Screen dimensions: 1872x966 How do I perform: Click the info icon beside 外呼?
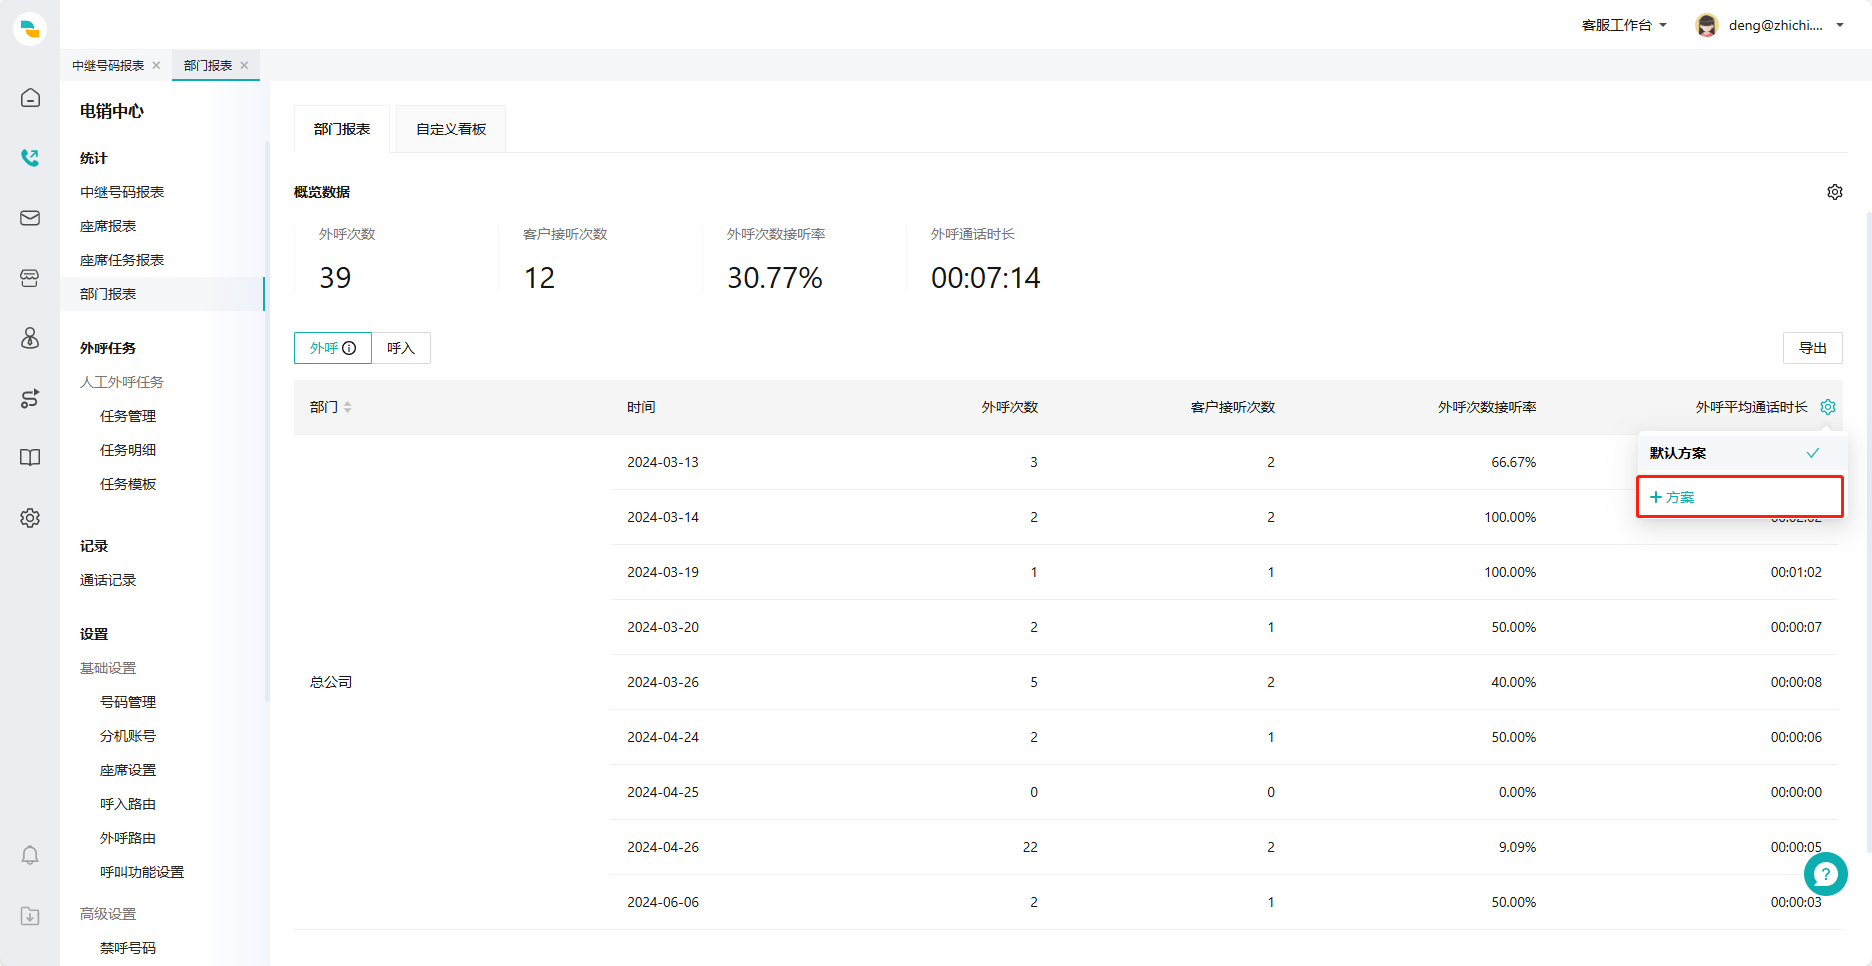[349, 348]
